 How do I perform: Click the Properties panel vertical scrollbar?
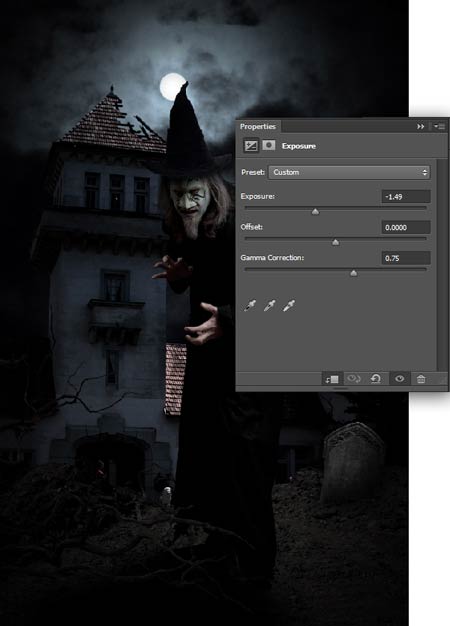tap(442, 265)
